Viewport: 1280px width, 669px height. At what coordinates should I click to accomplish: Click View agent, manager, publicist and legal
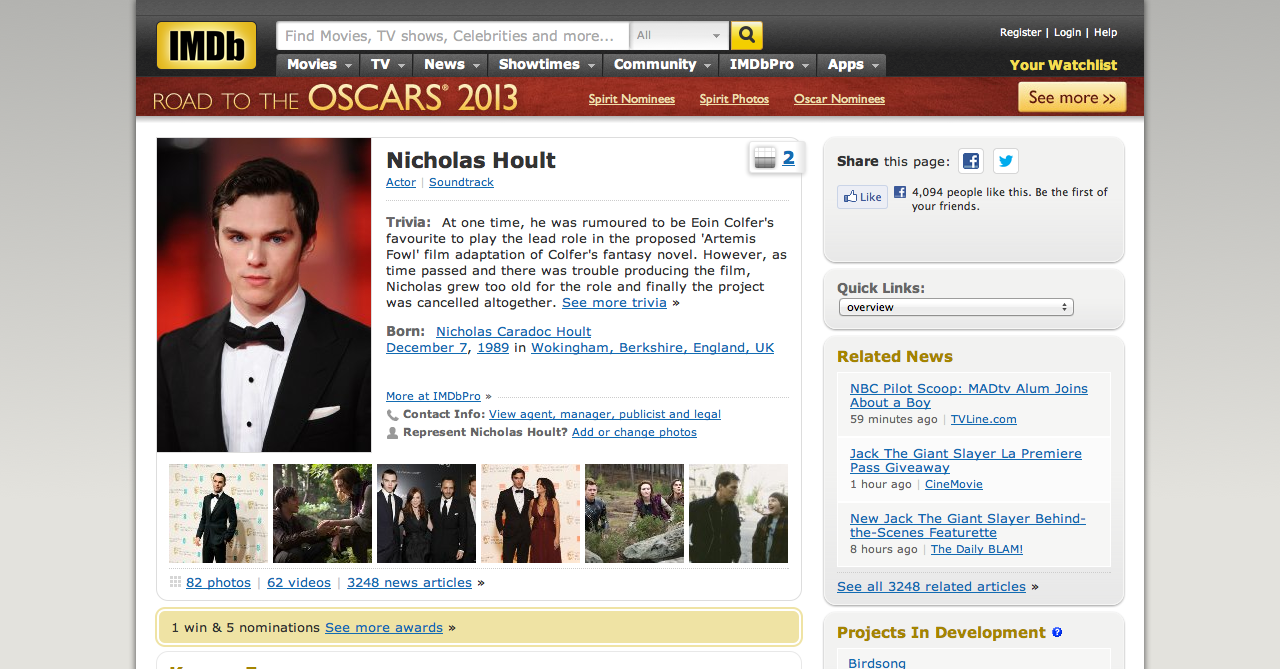[x=605, y=414]
